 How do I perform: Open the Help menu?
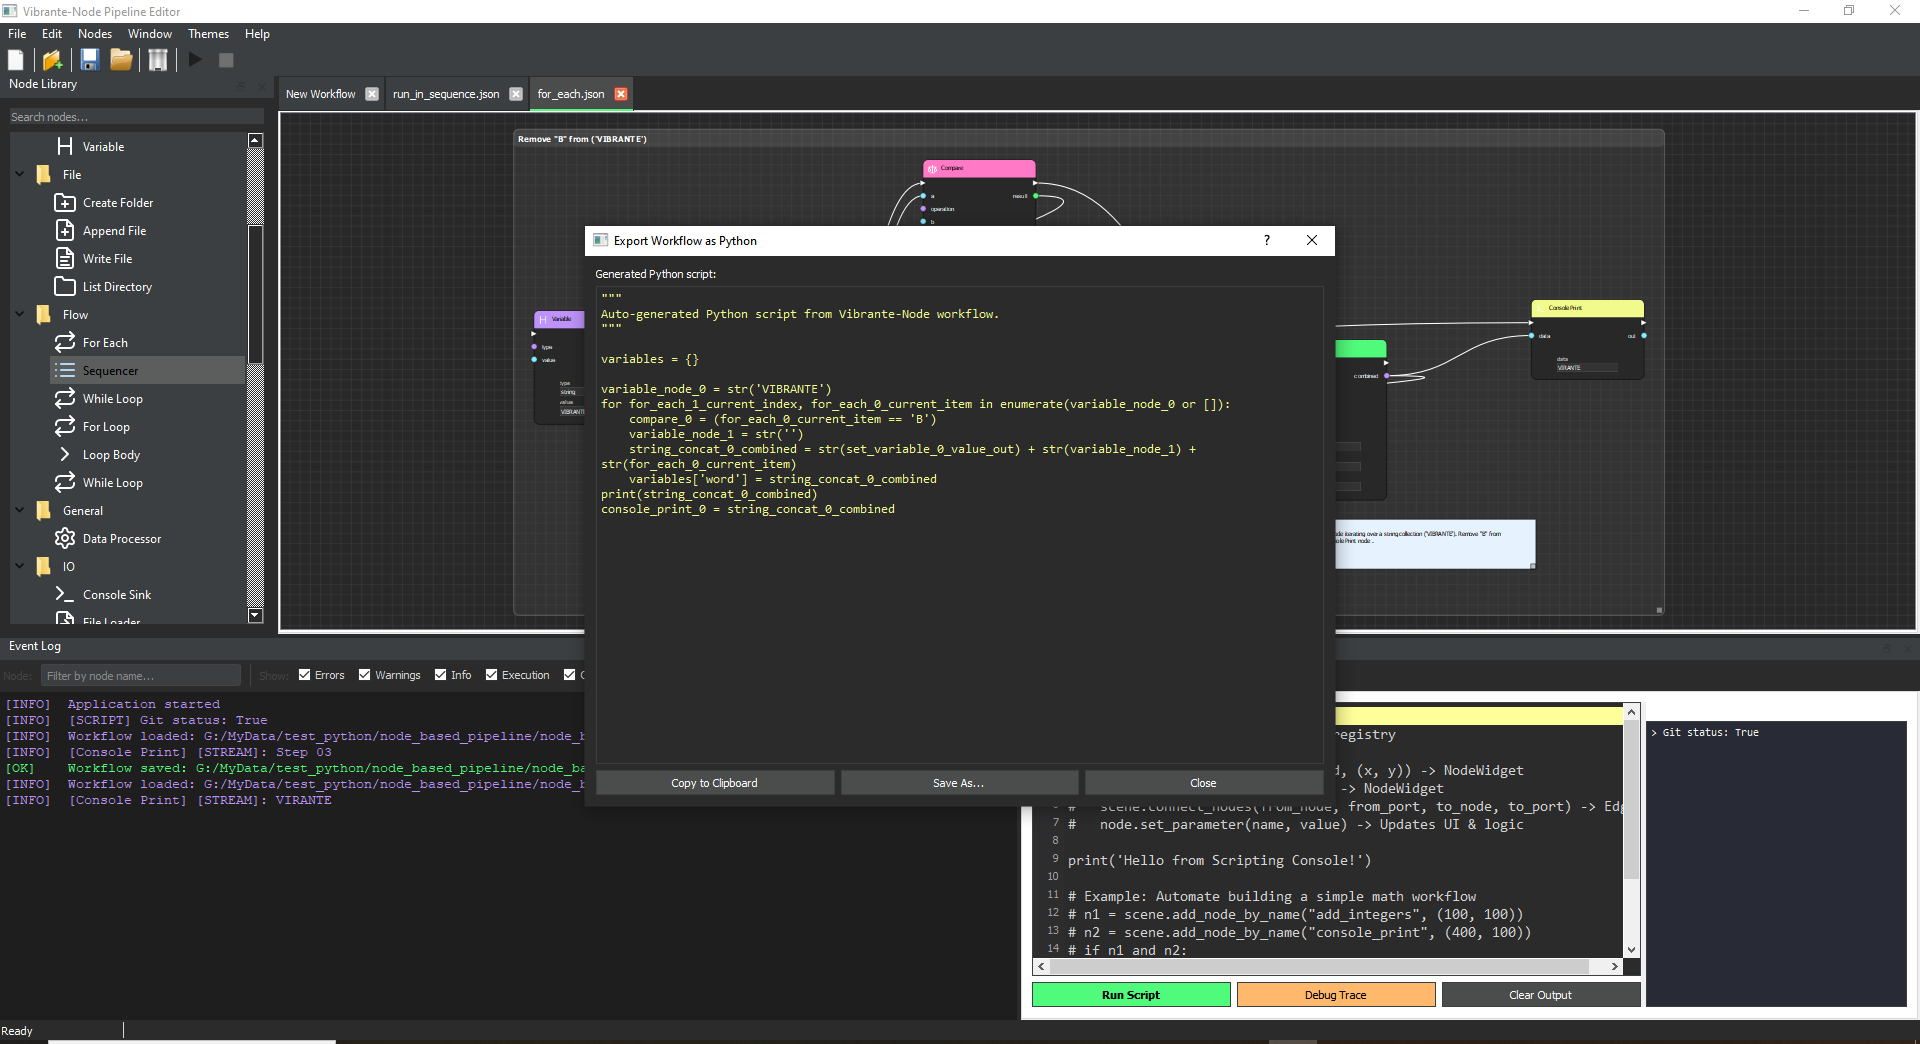(x=257, y=34)
